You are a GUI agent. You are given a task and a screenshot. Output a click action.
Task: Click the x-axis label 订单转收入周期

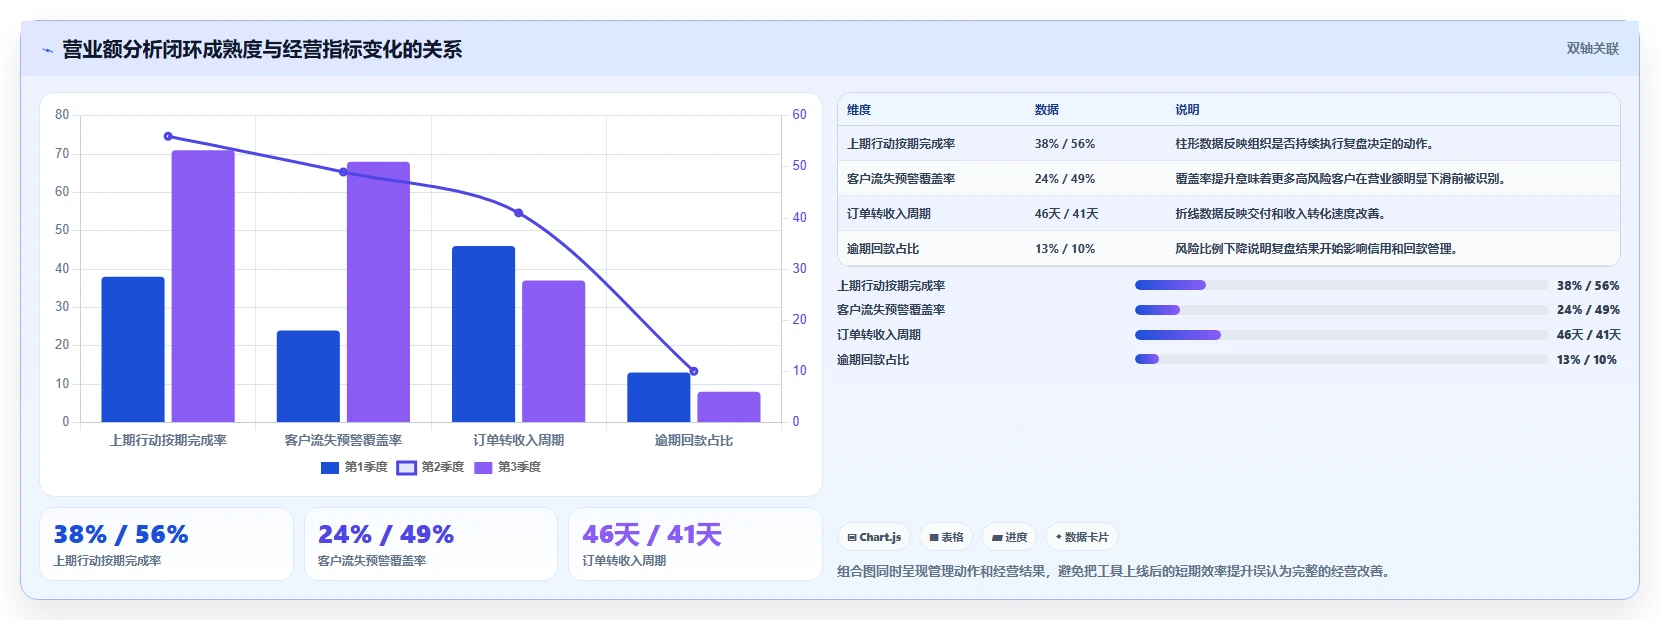[x=518, y=440]
